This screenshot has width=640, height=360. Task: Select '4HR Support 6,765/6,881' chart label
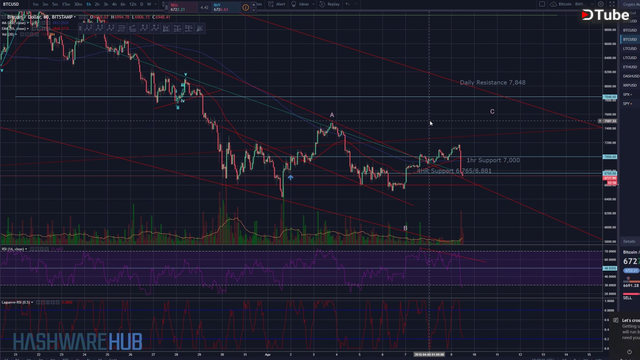[454, 171]
